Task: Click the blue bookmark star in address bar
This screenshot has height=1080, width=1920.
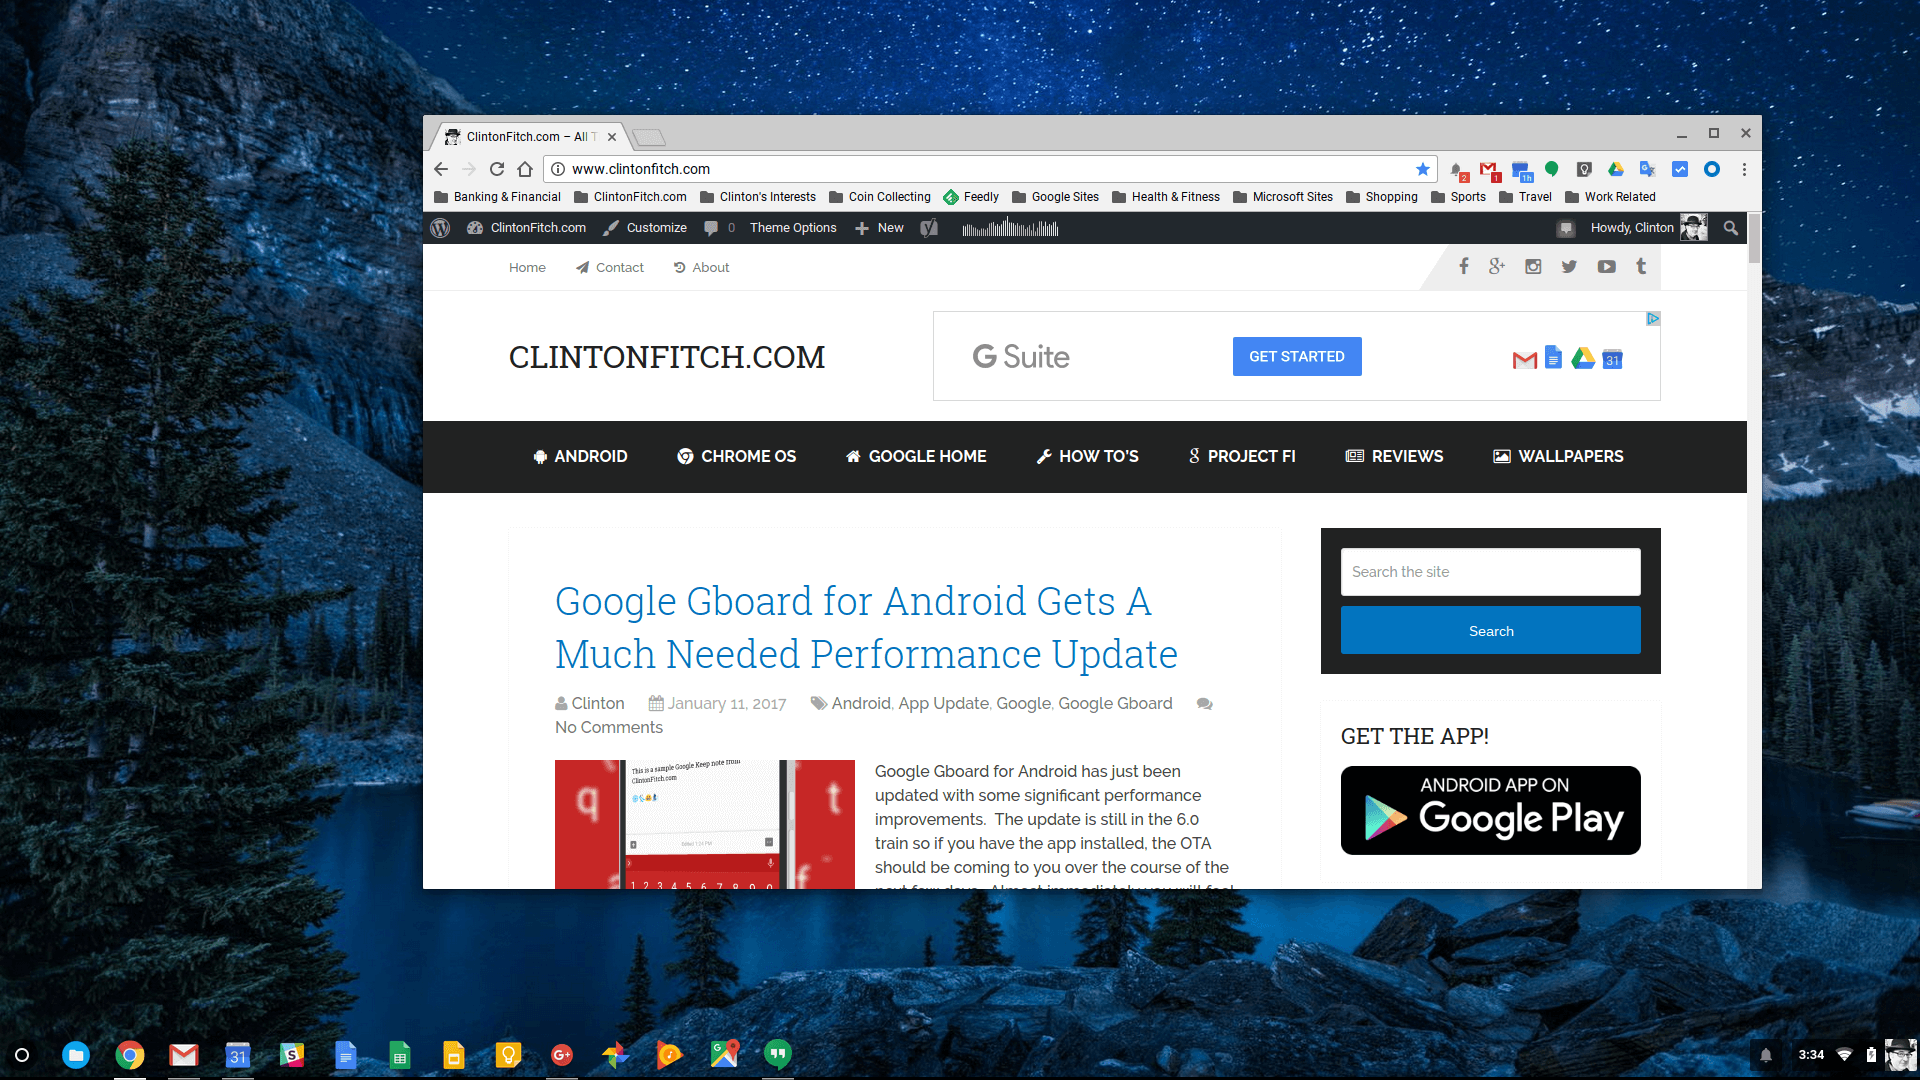Action: [x=1423, y=169]
